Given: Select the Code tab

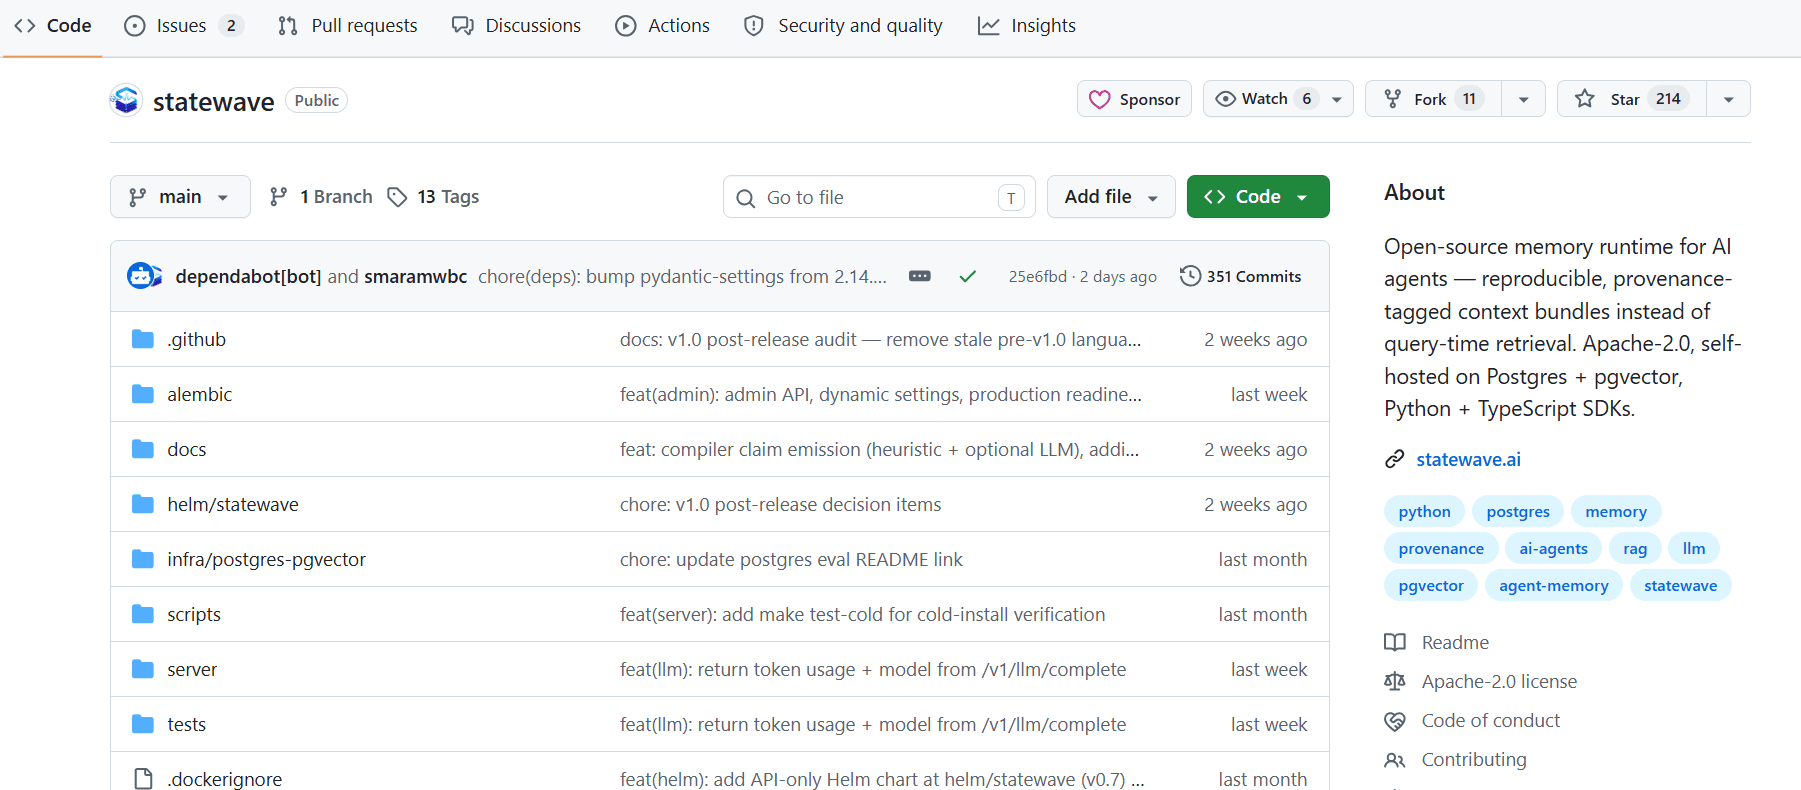Looking at the screenshot, I should [52, 26].
